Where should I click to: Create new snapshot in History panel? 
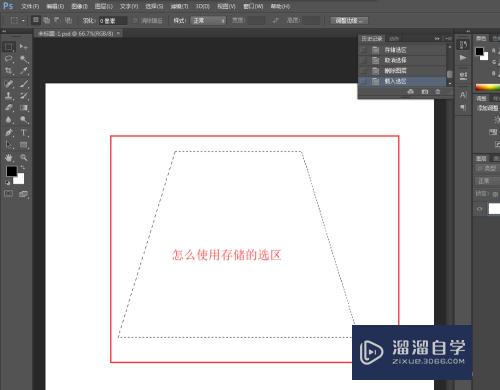coord(425,92)
